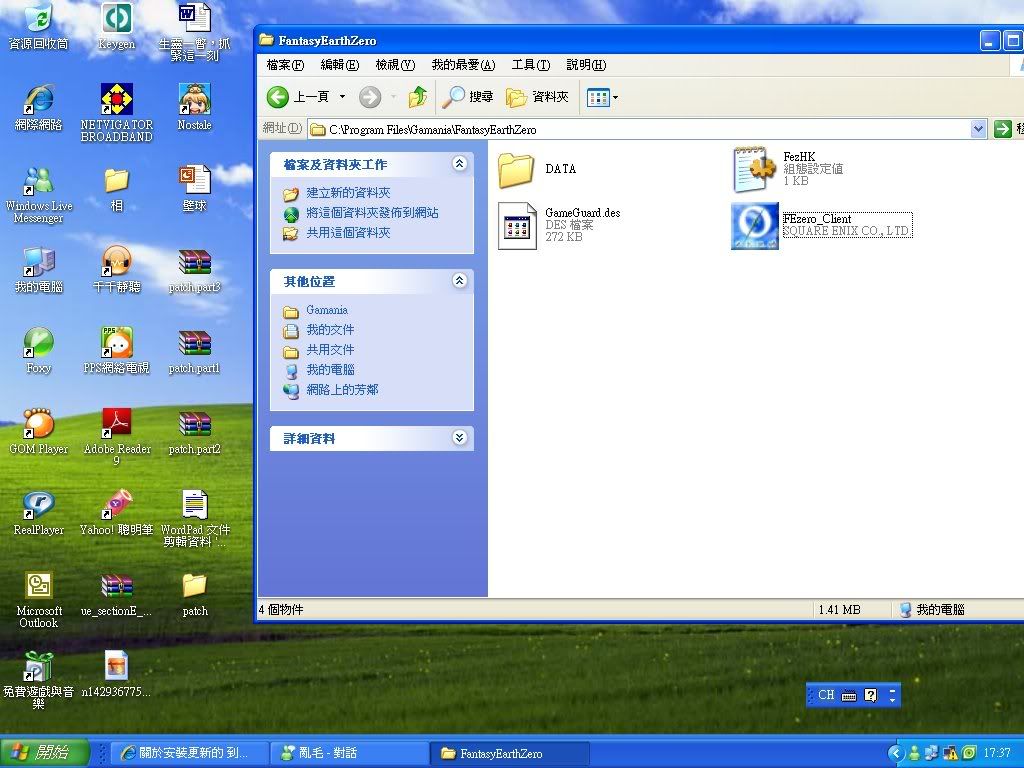Select the Microsoft Outlook desktop icon
The width and height of the screenshot is (1024, 768).
39,599
